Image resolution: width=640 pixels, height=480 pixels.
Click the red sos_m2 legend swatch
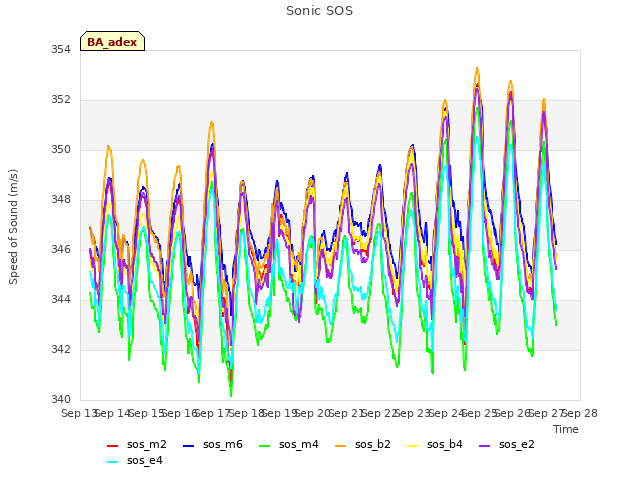pos(112,446)
